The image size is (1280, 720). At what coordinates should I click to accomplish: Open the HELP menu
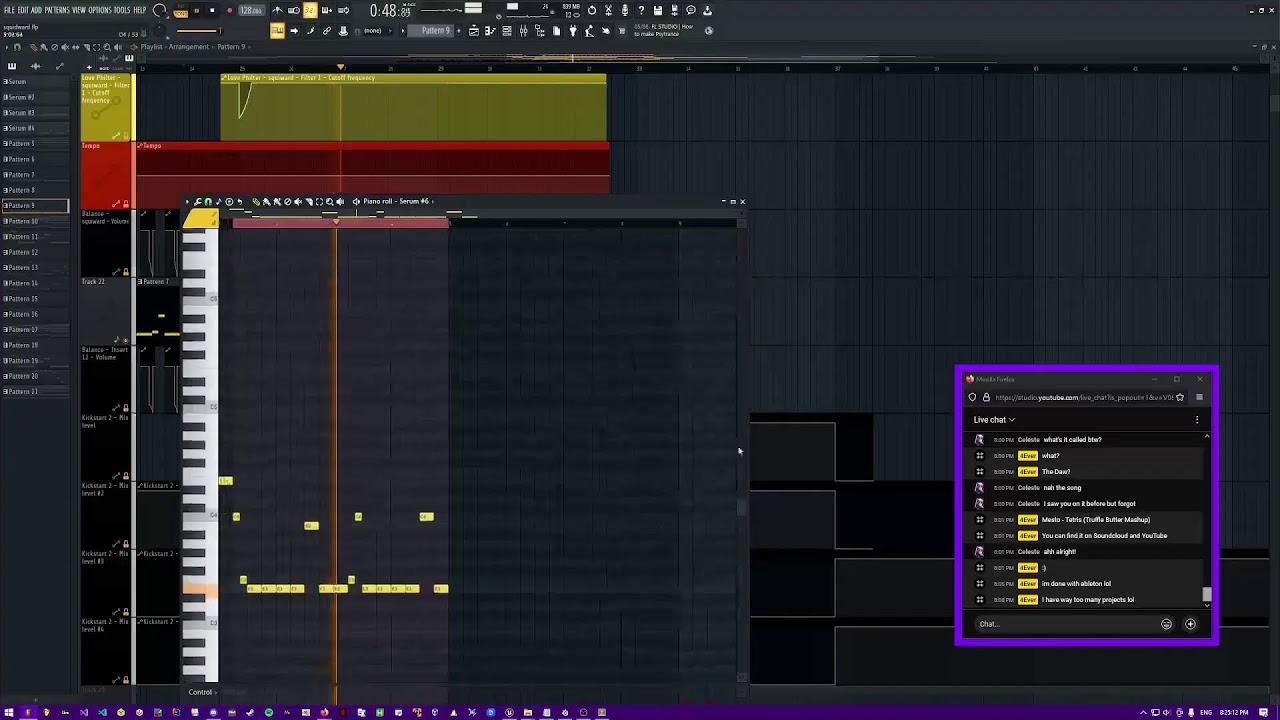click(140, 10)
